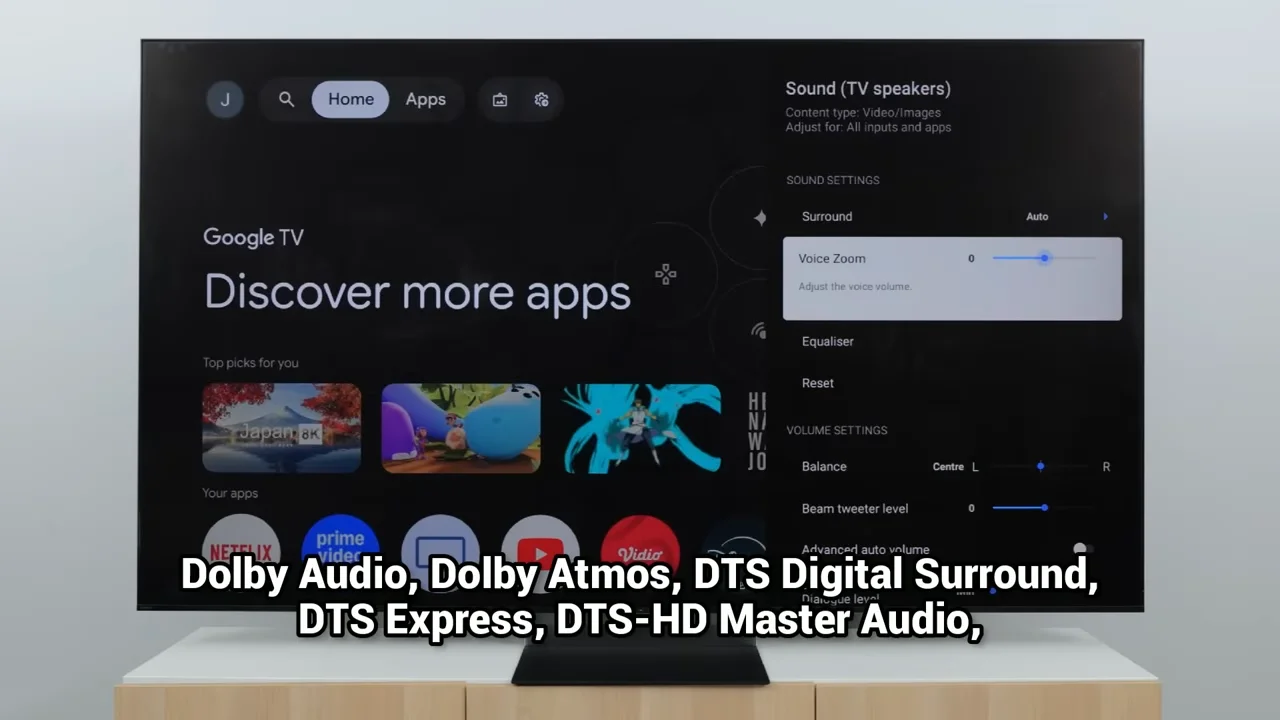Expand the Surround Auto arrow
The height and width of the screenshot is (720, 1280).
point(1106,216)
